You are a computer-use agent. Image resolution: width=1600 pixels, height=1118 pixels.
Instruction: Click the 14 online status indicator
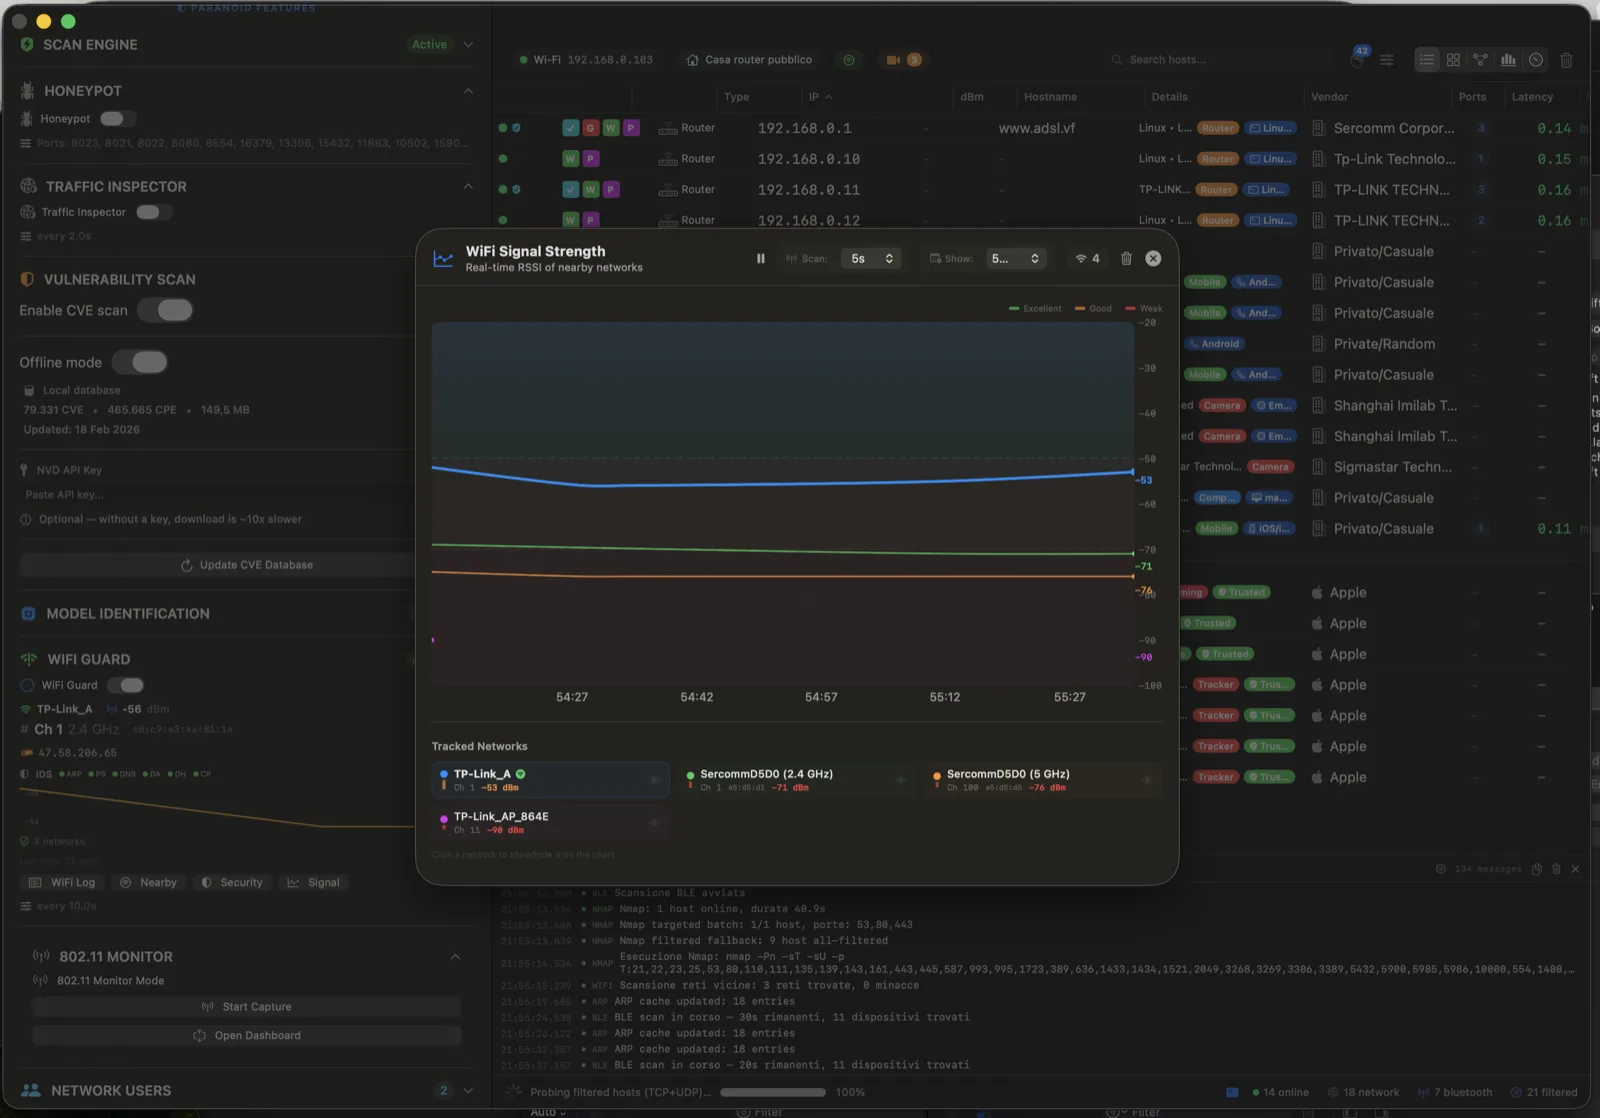click(1280, 1092)
